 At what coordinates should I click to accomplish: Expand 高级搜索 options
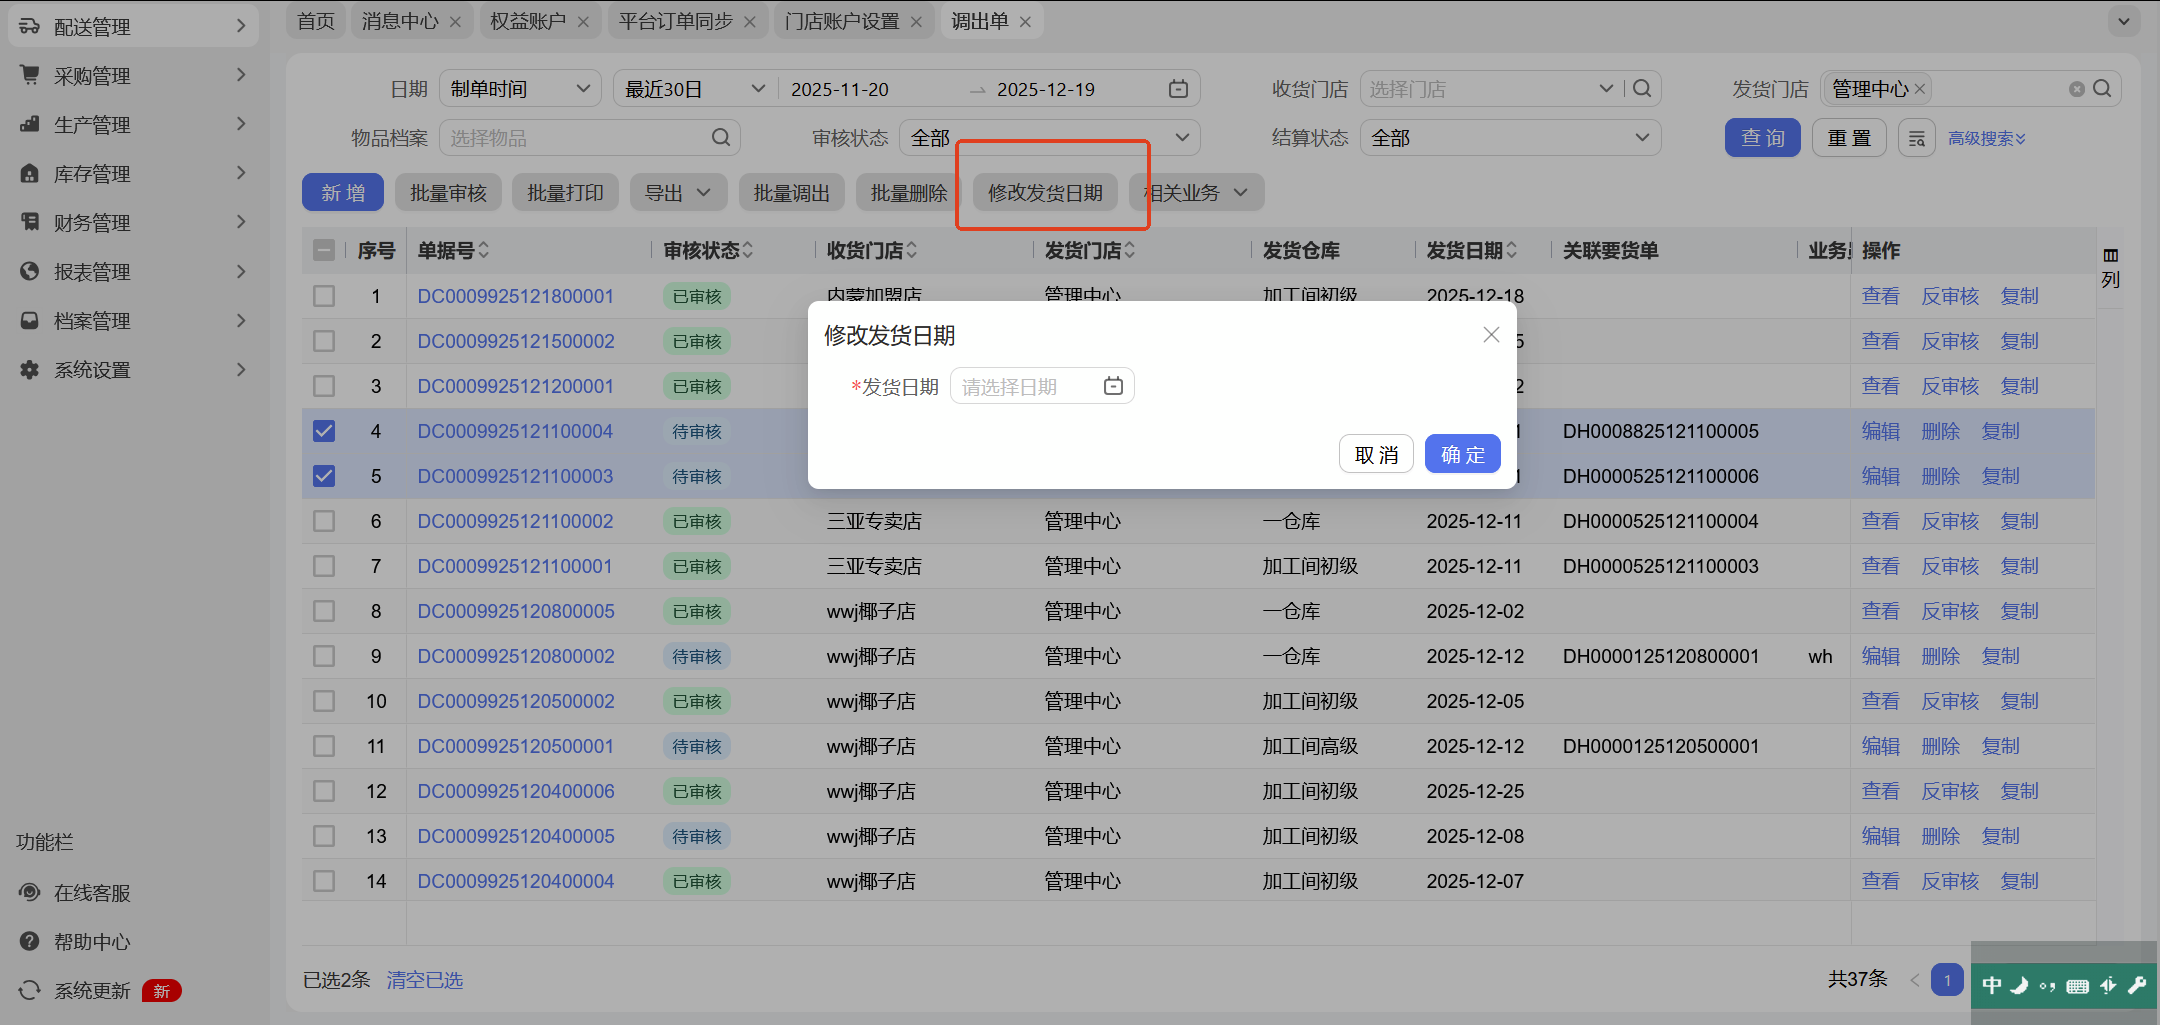tap(1986, 138)
